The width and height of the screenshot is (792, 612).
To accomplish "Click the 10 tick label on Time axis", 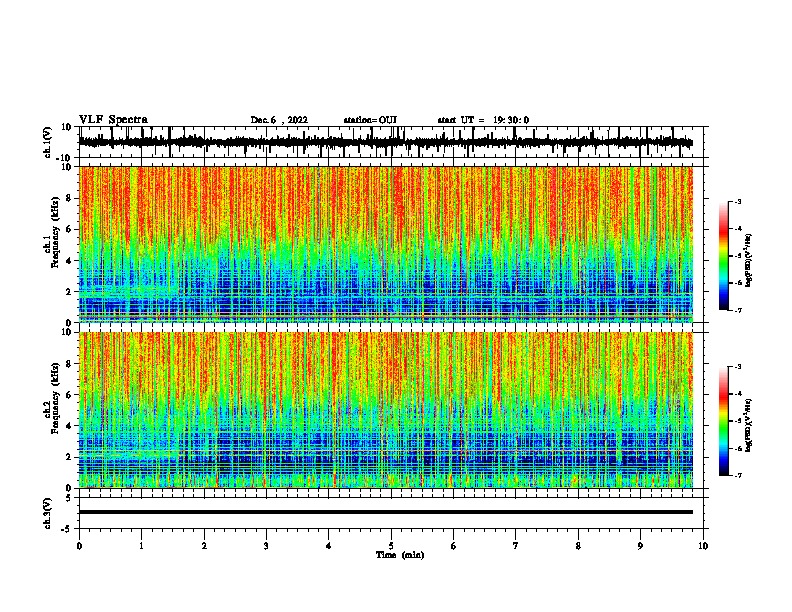I will click(x=703, y=546).
